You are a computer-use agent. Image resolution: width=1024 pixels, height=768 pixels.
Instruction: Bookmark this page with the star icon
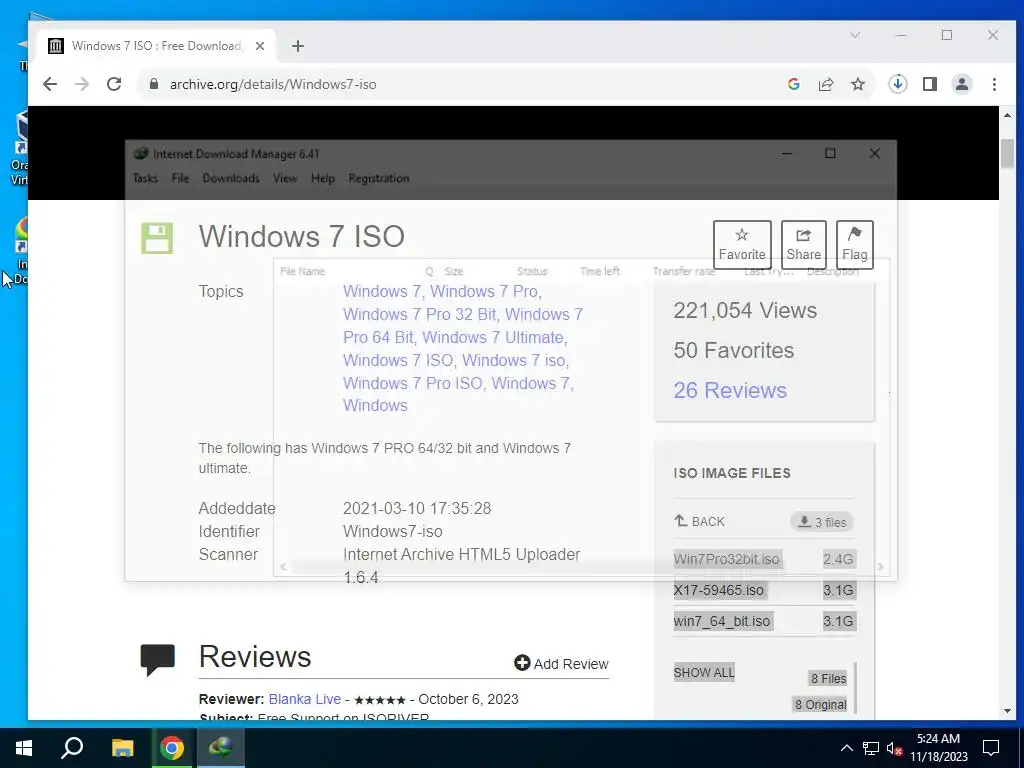click(858, 84)
